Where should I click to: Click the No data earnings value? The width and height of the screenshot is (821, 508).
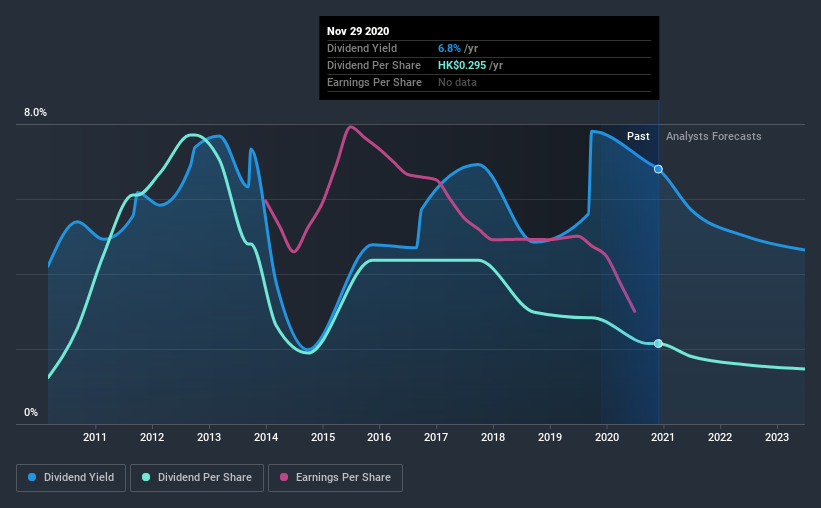click(x=458, y=82)
